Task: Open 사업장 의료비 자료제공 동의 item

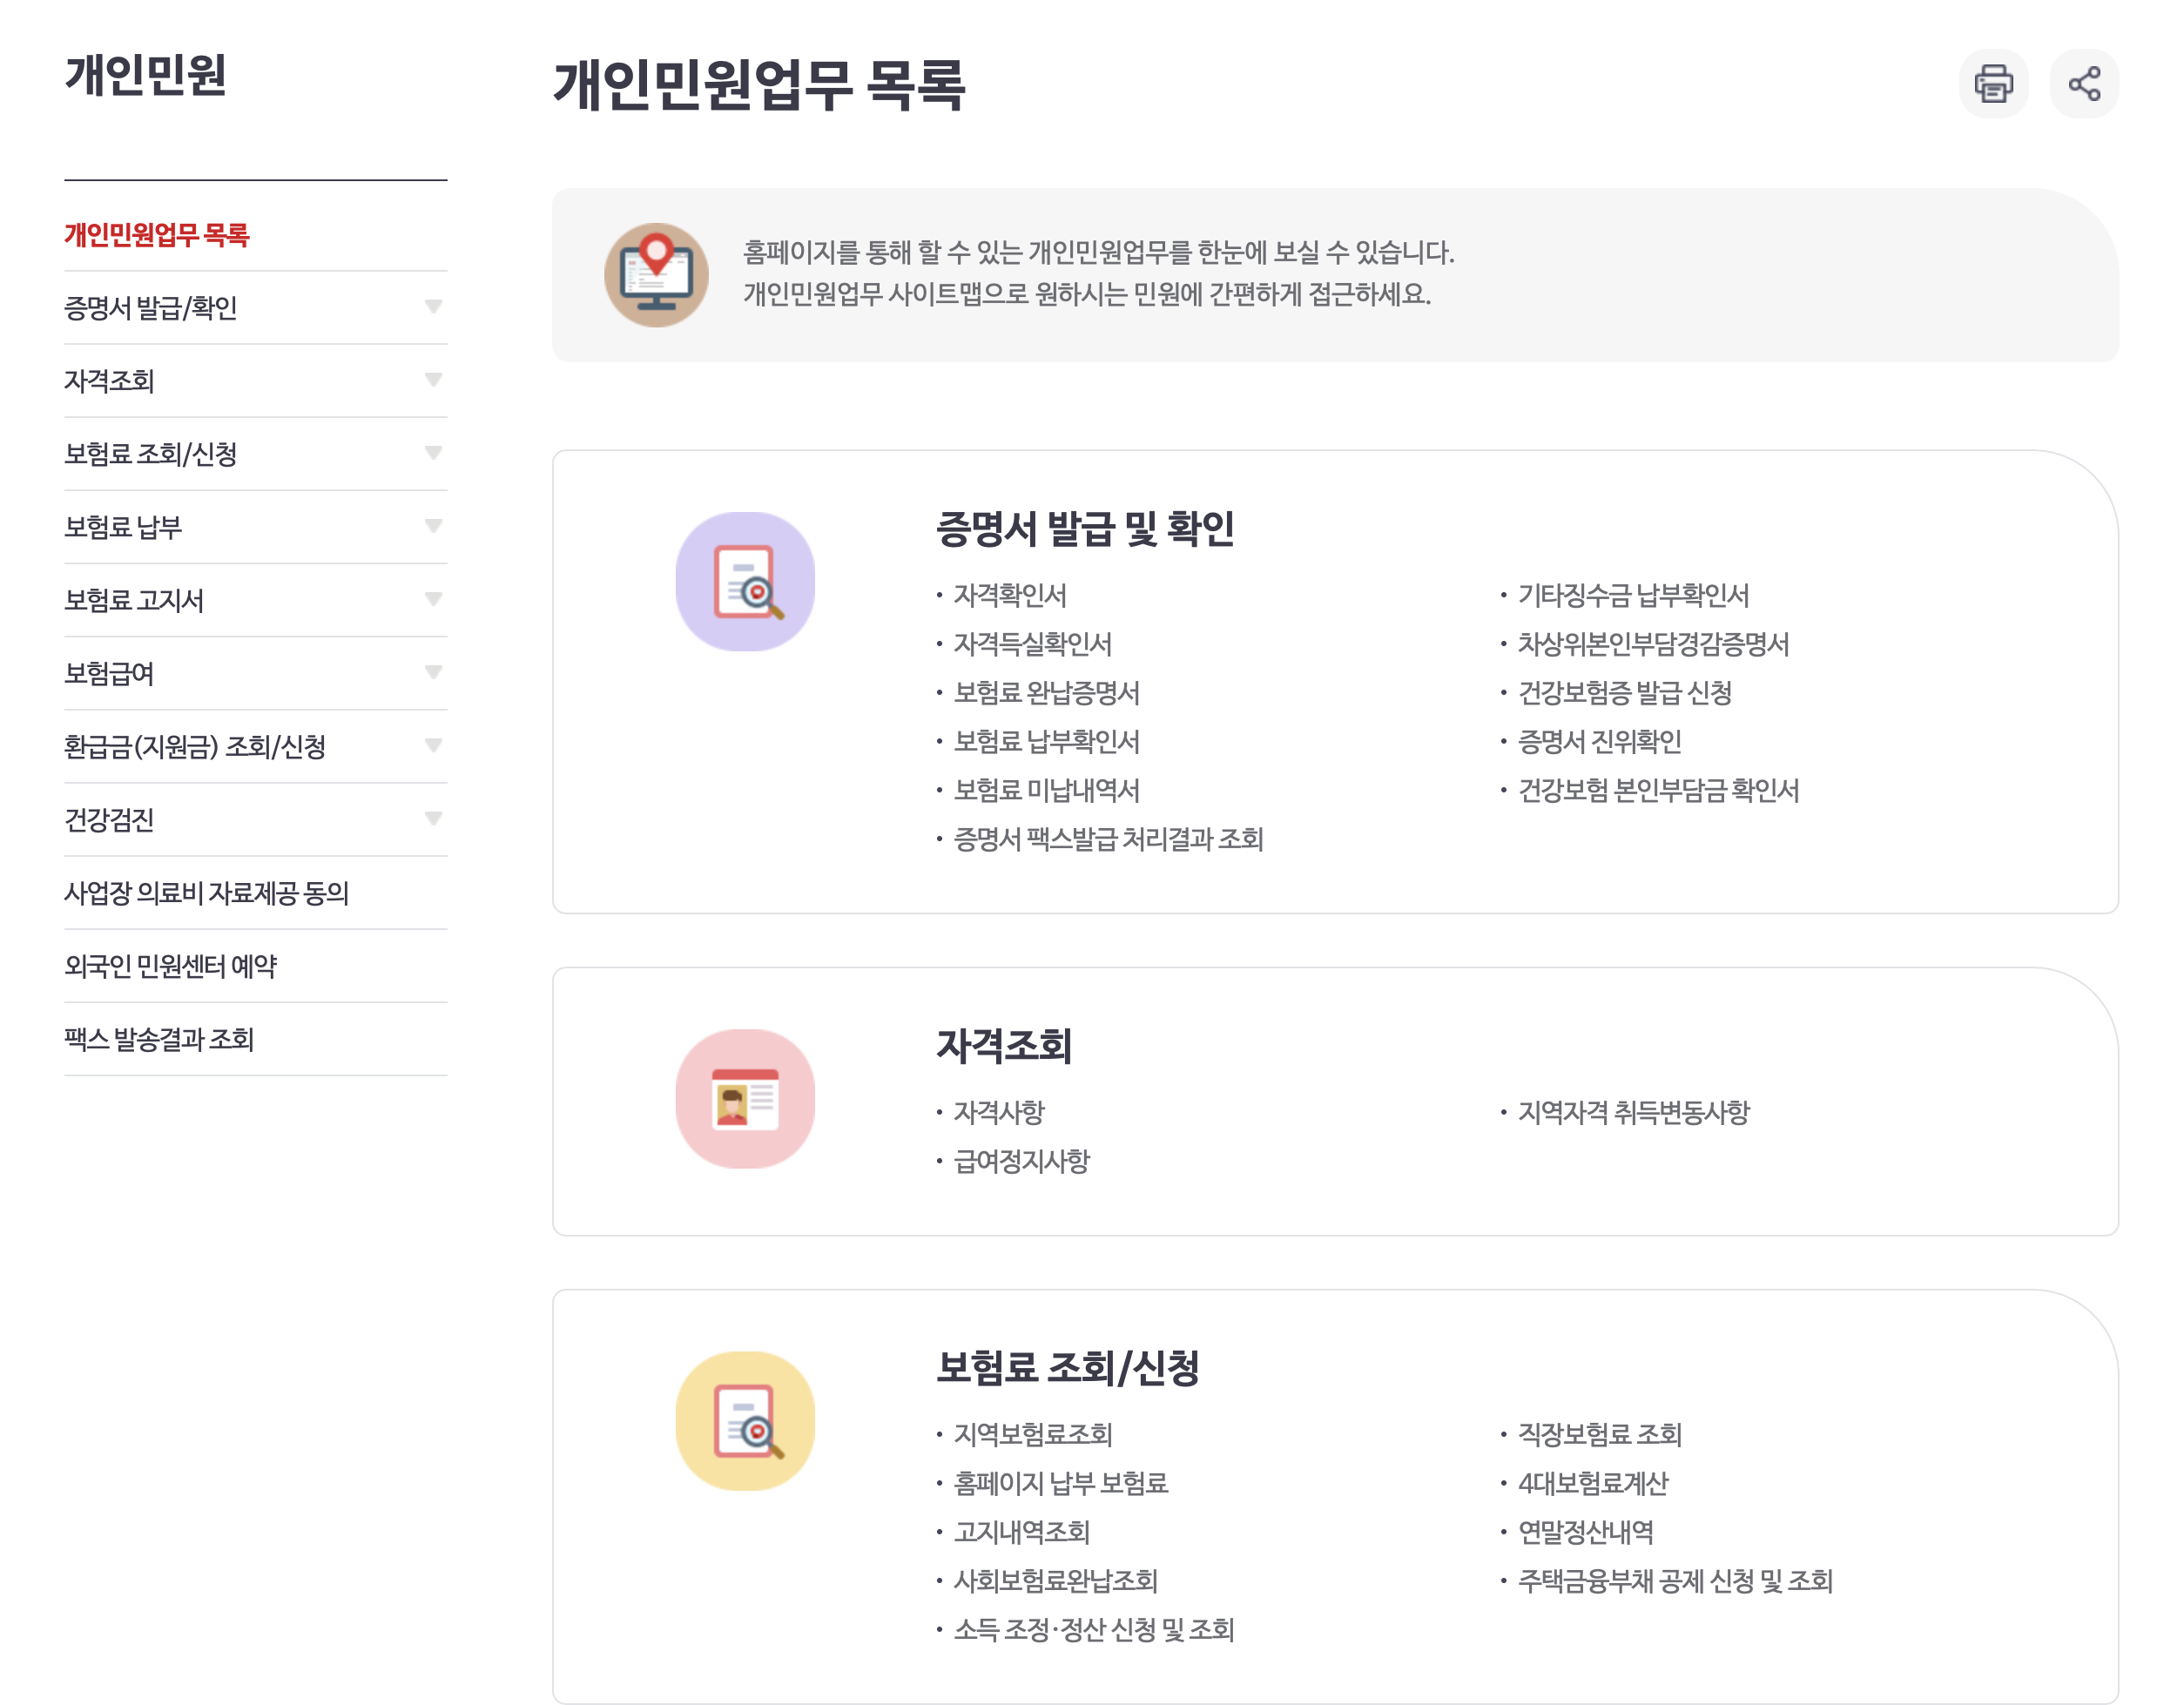Action: coord(206,893)
